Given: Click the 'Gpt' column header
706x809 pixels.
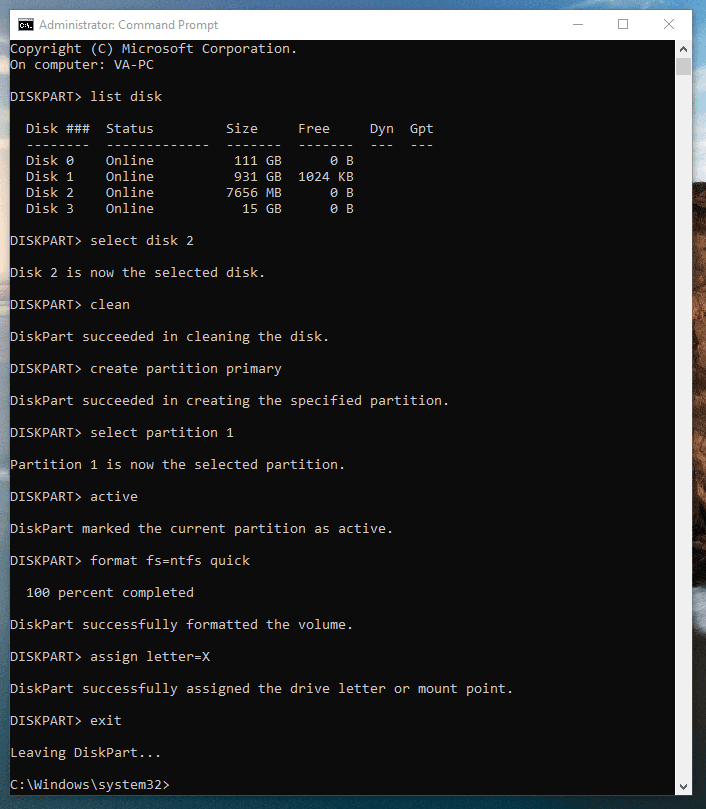Looking at the screenshot, I should coord(422,129).
